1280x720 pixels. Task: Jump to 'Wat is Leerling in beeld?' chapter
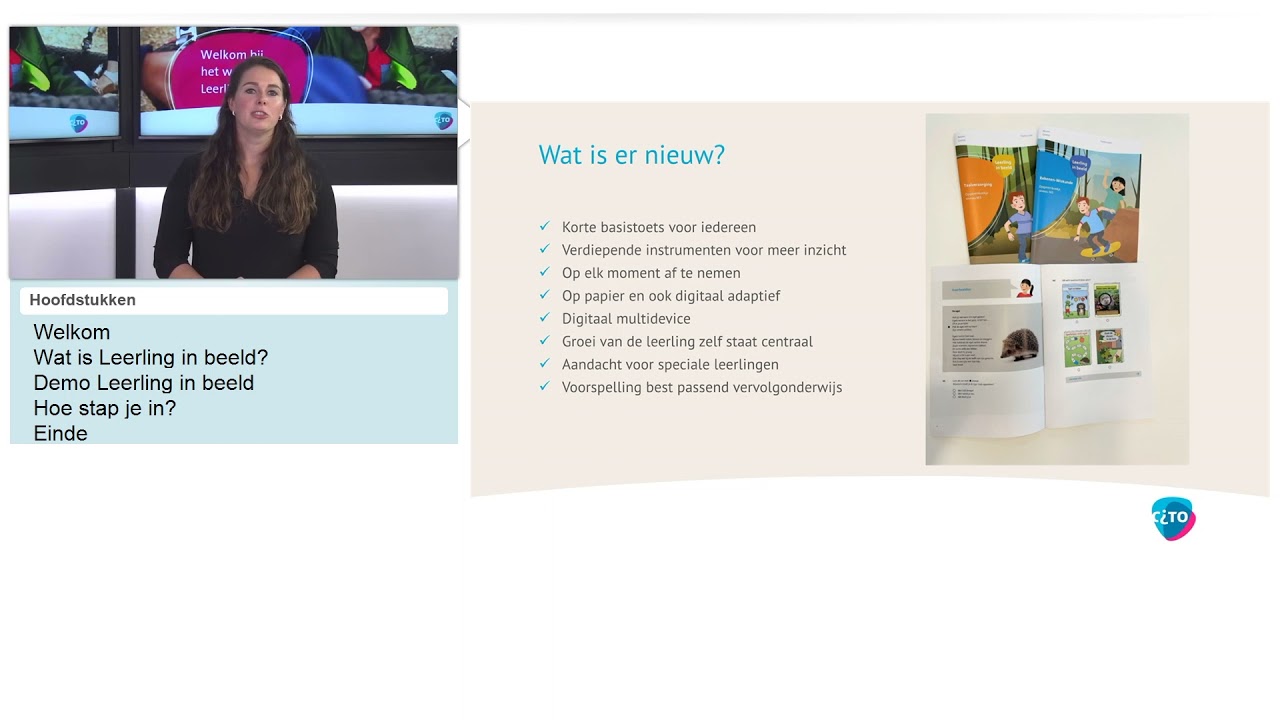click(151, 357)
